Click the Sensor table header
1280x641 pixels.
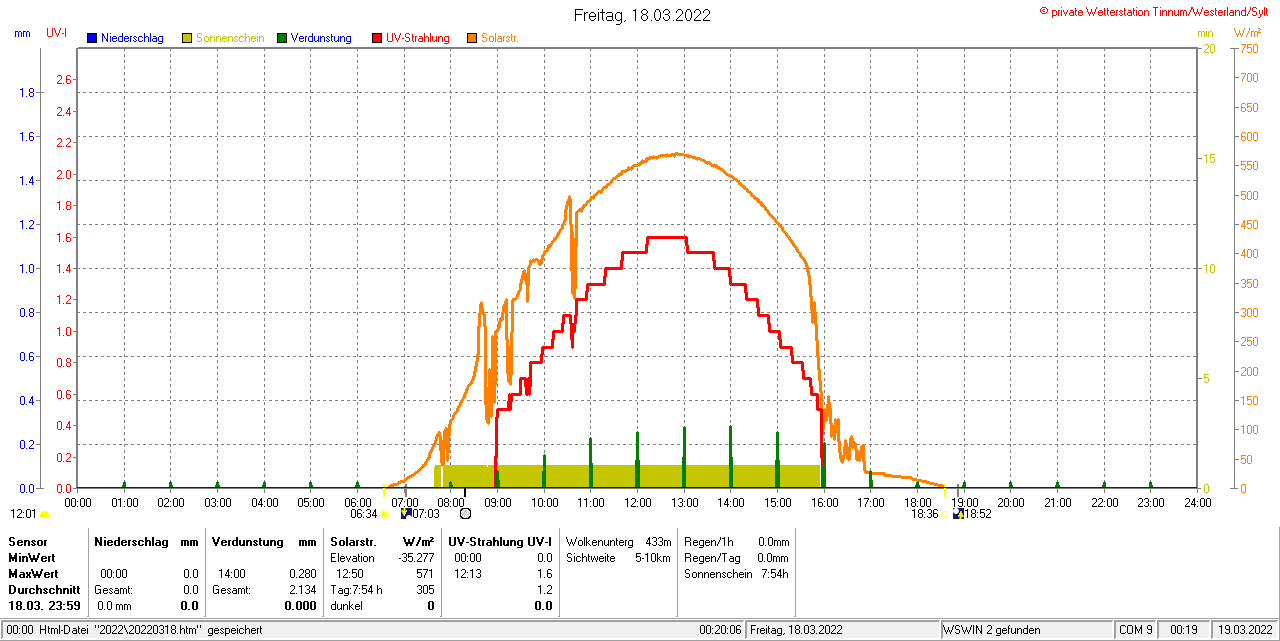[27, 541]
